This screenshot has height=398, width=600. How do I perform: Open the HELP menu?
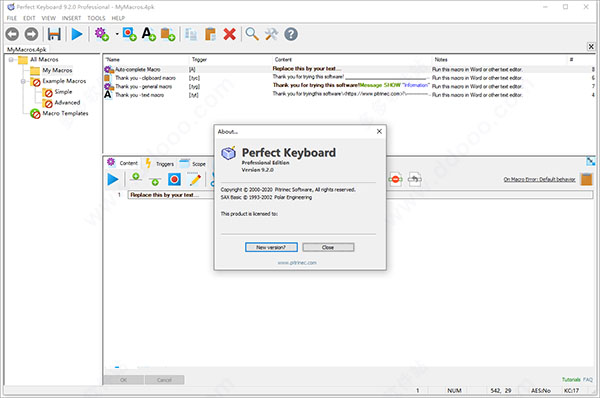118,18
